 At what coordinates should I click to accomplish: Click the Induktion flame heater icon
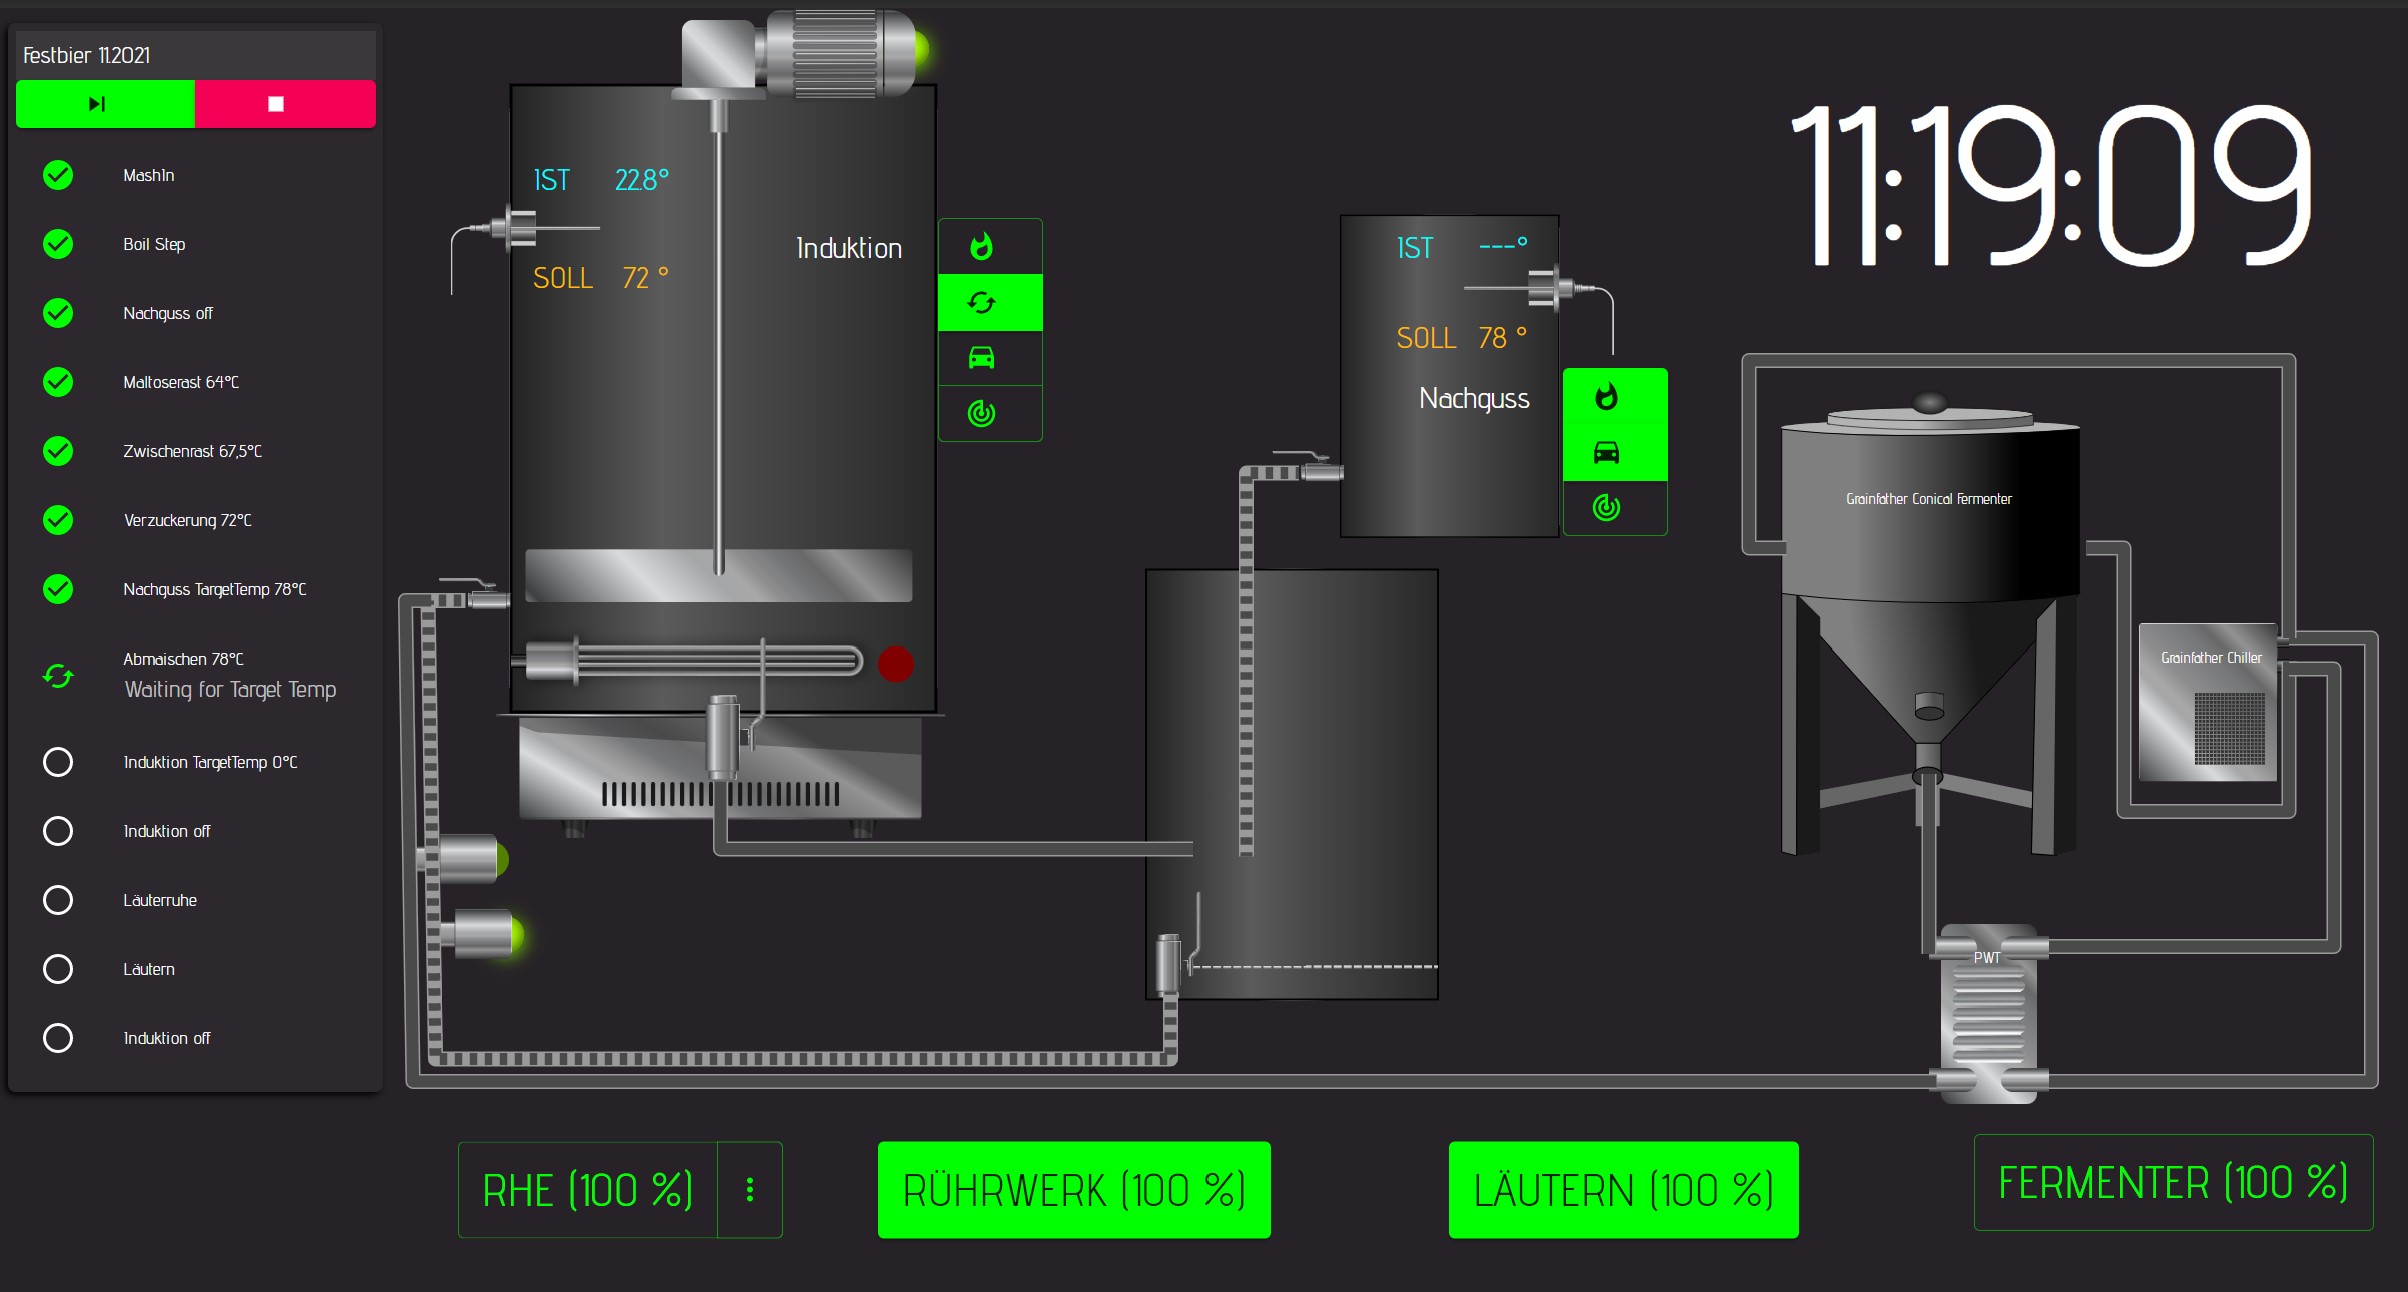pyautogui.click(x=982, y=247)
